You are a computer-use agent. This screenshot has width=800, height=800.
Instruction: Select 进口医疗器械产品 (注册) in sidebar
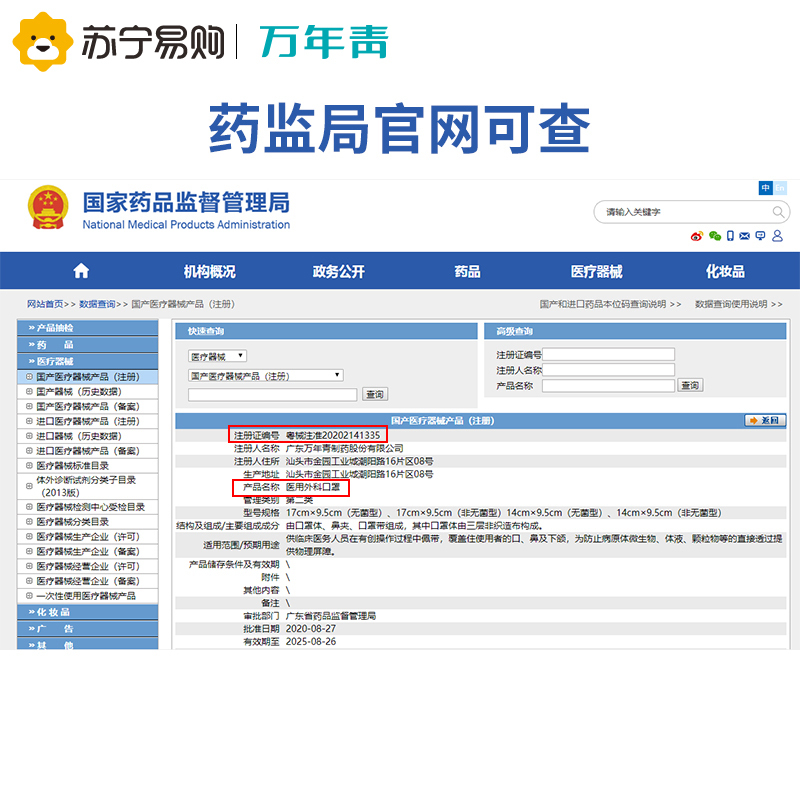[88, 421]
